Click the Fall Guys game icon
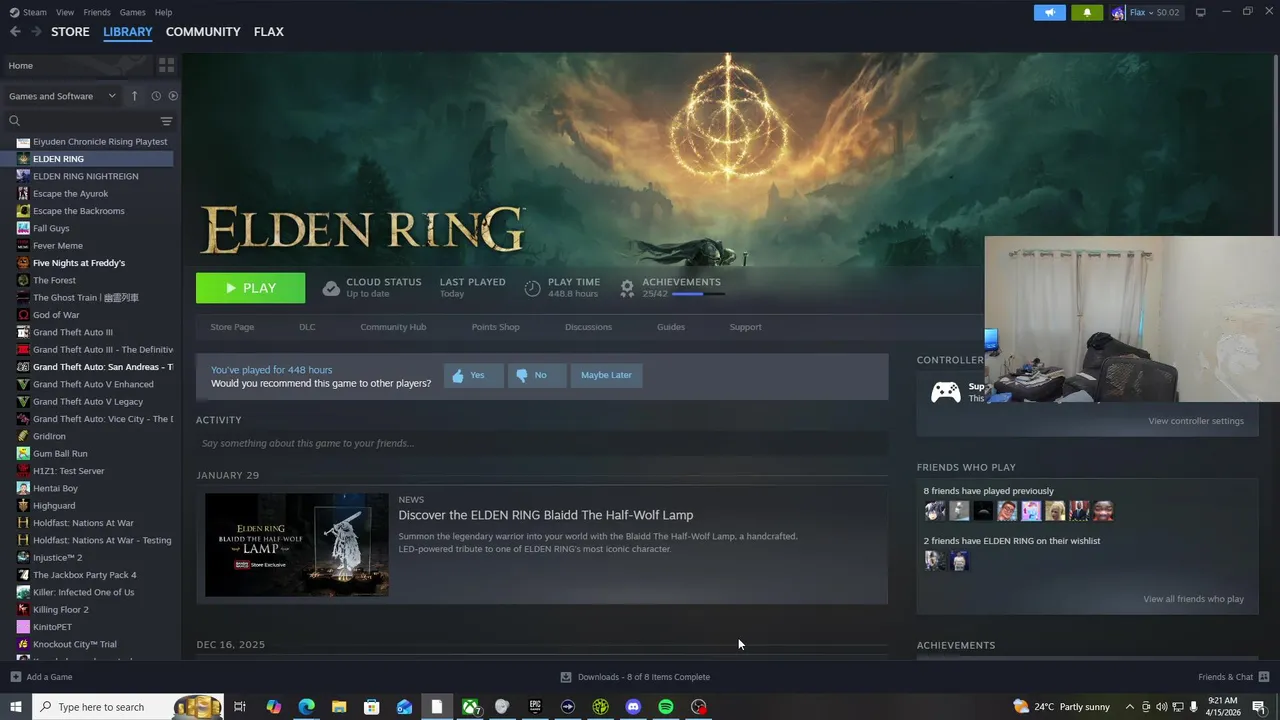This screenshot has height=720, width=1280. click(x=23, y=228)
